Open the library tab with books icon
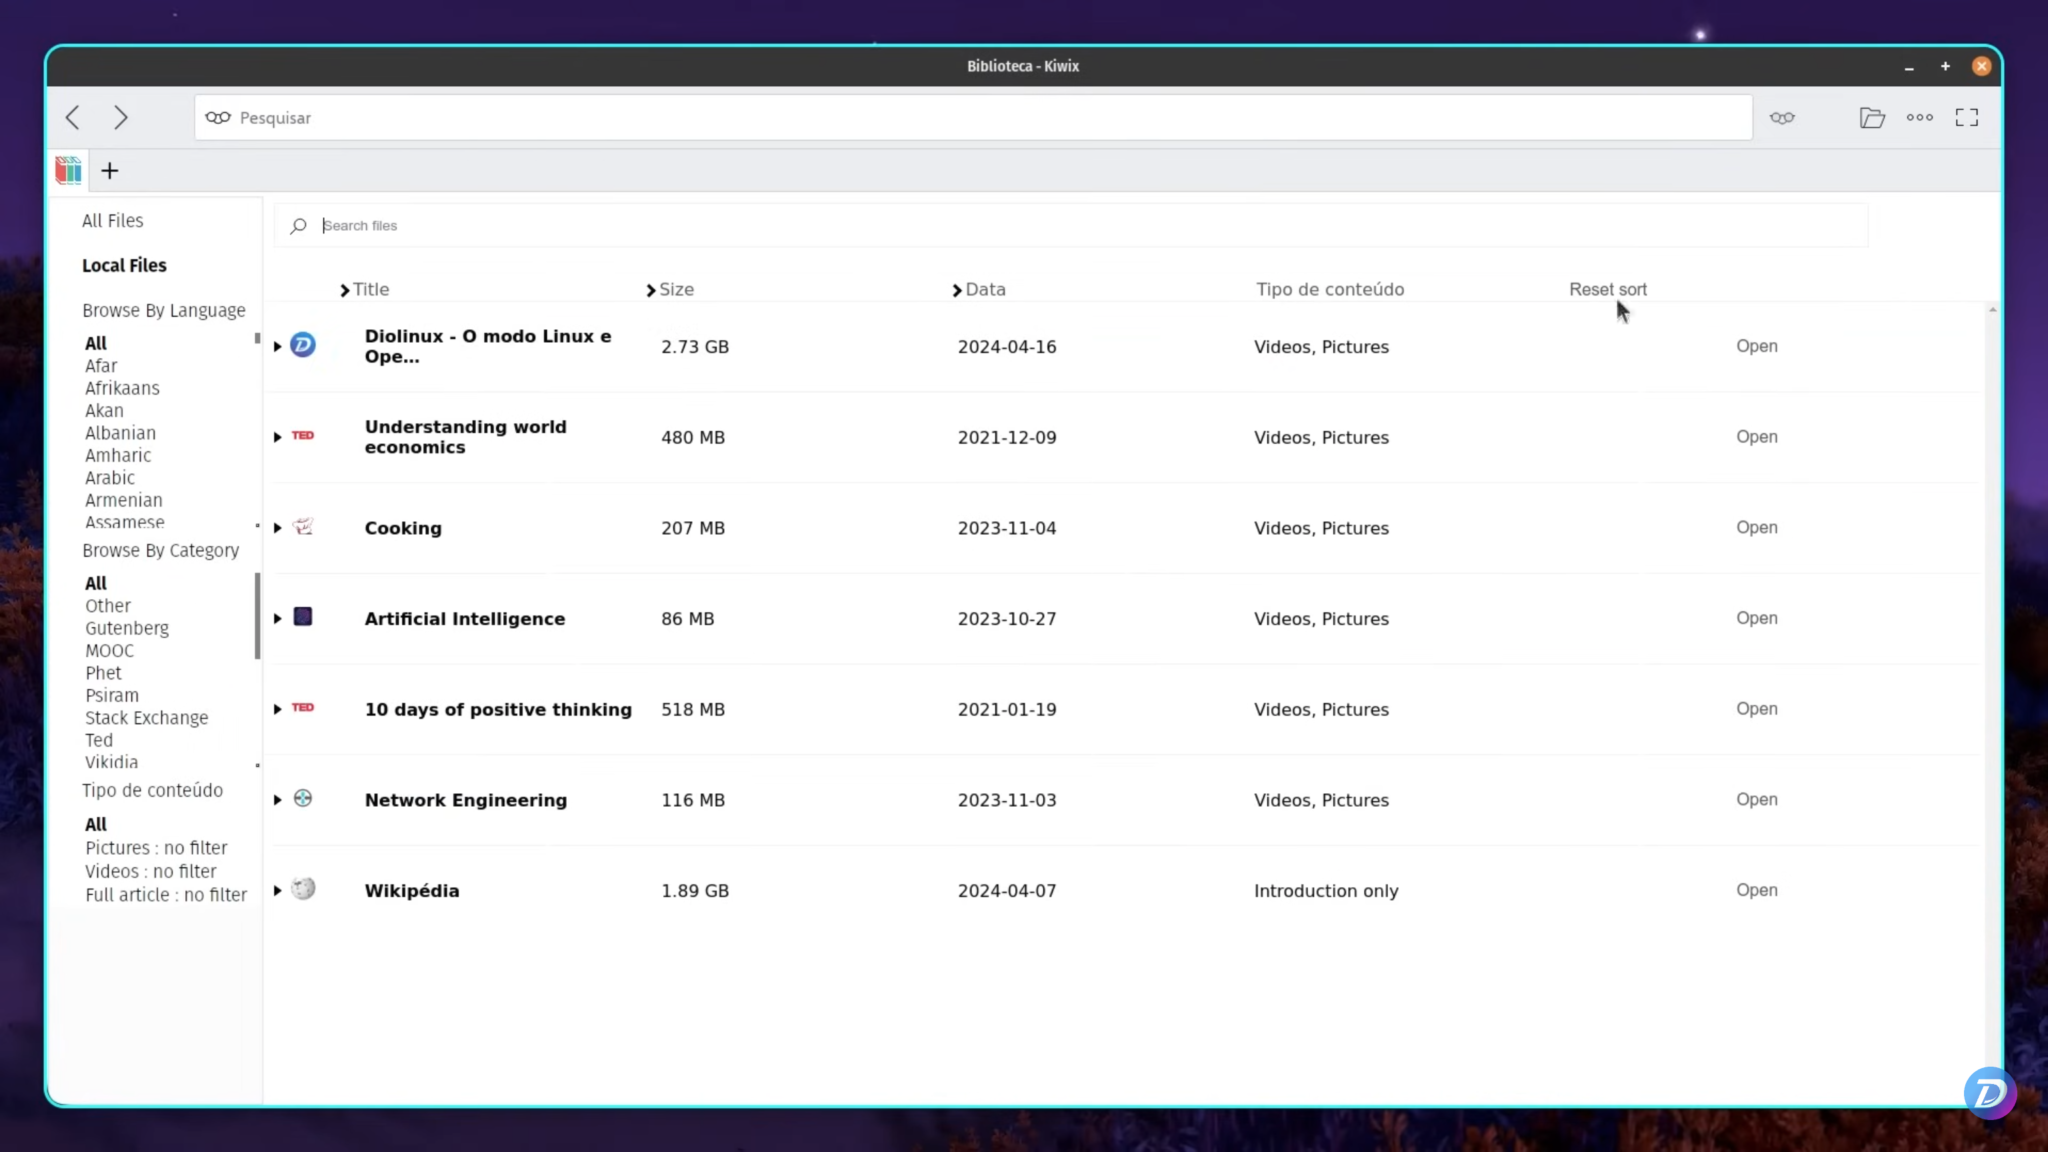This screenshot has width=2048, height=1152. [x=67, y=170]
